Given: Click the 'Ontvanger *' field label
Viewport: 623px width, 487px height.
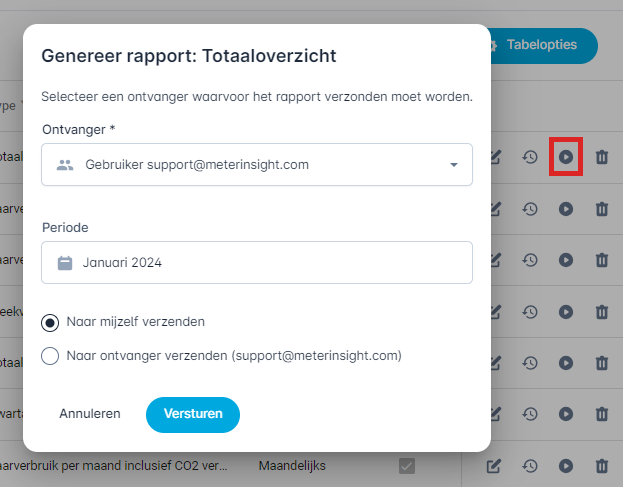Looking at the screenshot, I should [79, 129].
